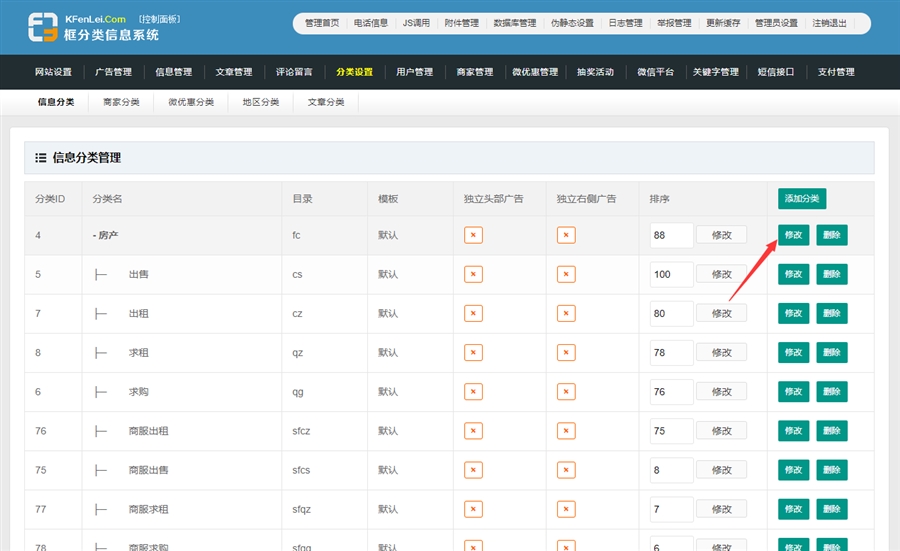Open 数据库管理 in the top bar
Image resolution: width=900 pixels, height=551 pixels.
pos(515,23)
